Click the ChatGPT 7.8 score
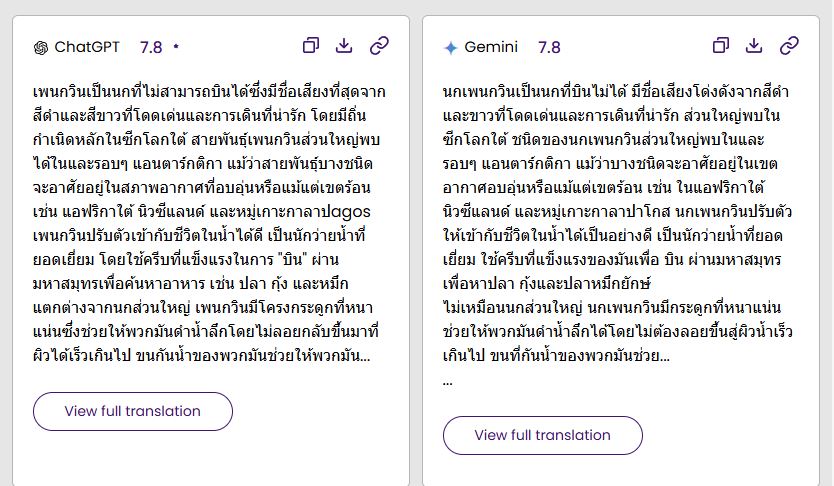Image resolution: width=834 pixels, height=486 pixels. [151, 47]
